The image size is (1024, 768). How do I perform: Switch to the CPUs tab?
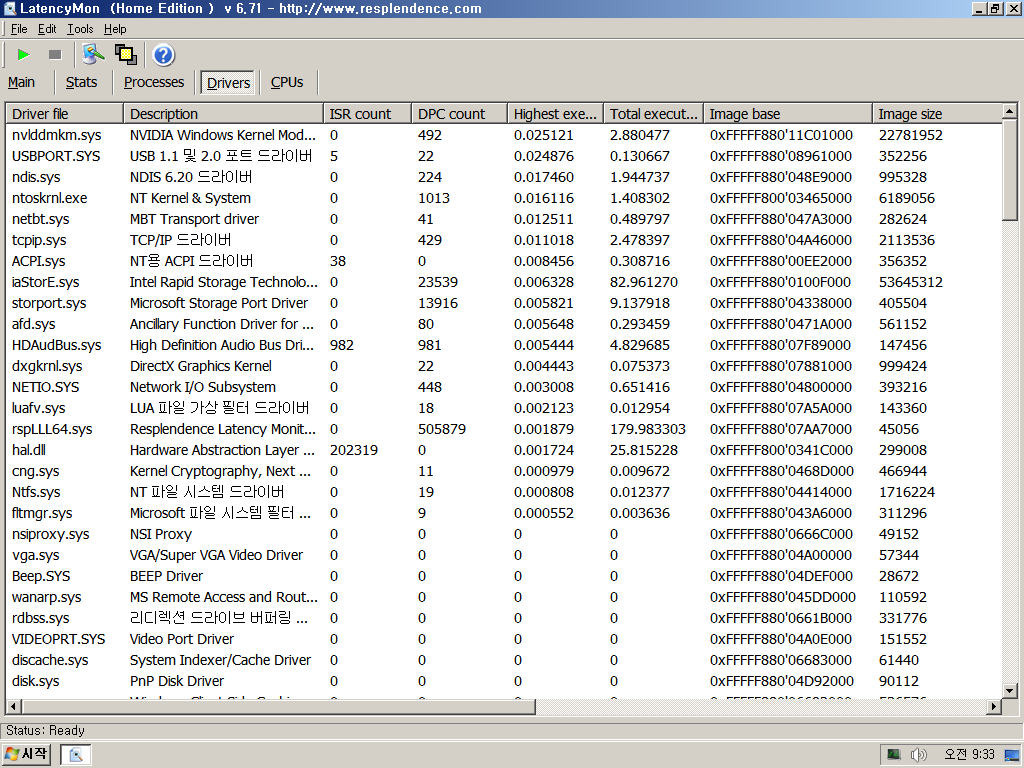point(287,82)
